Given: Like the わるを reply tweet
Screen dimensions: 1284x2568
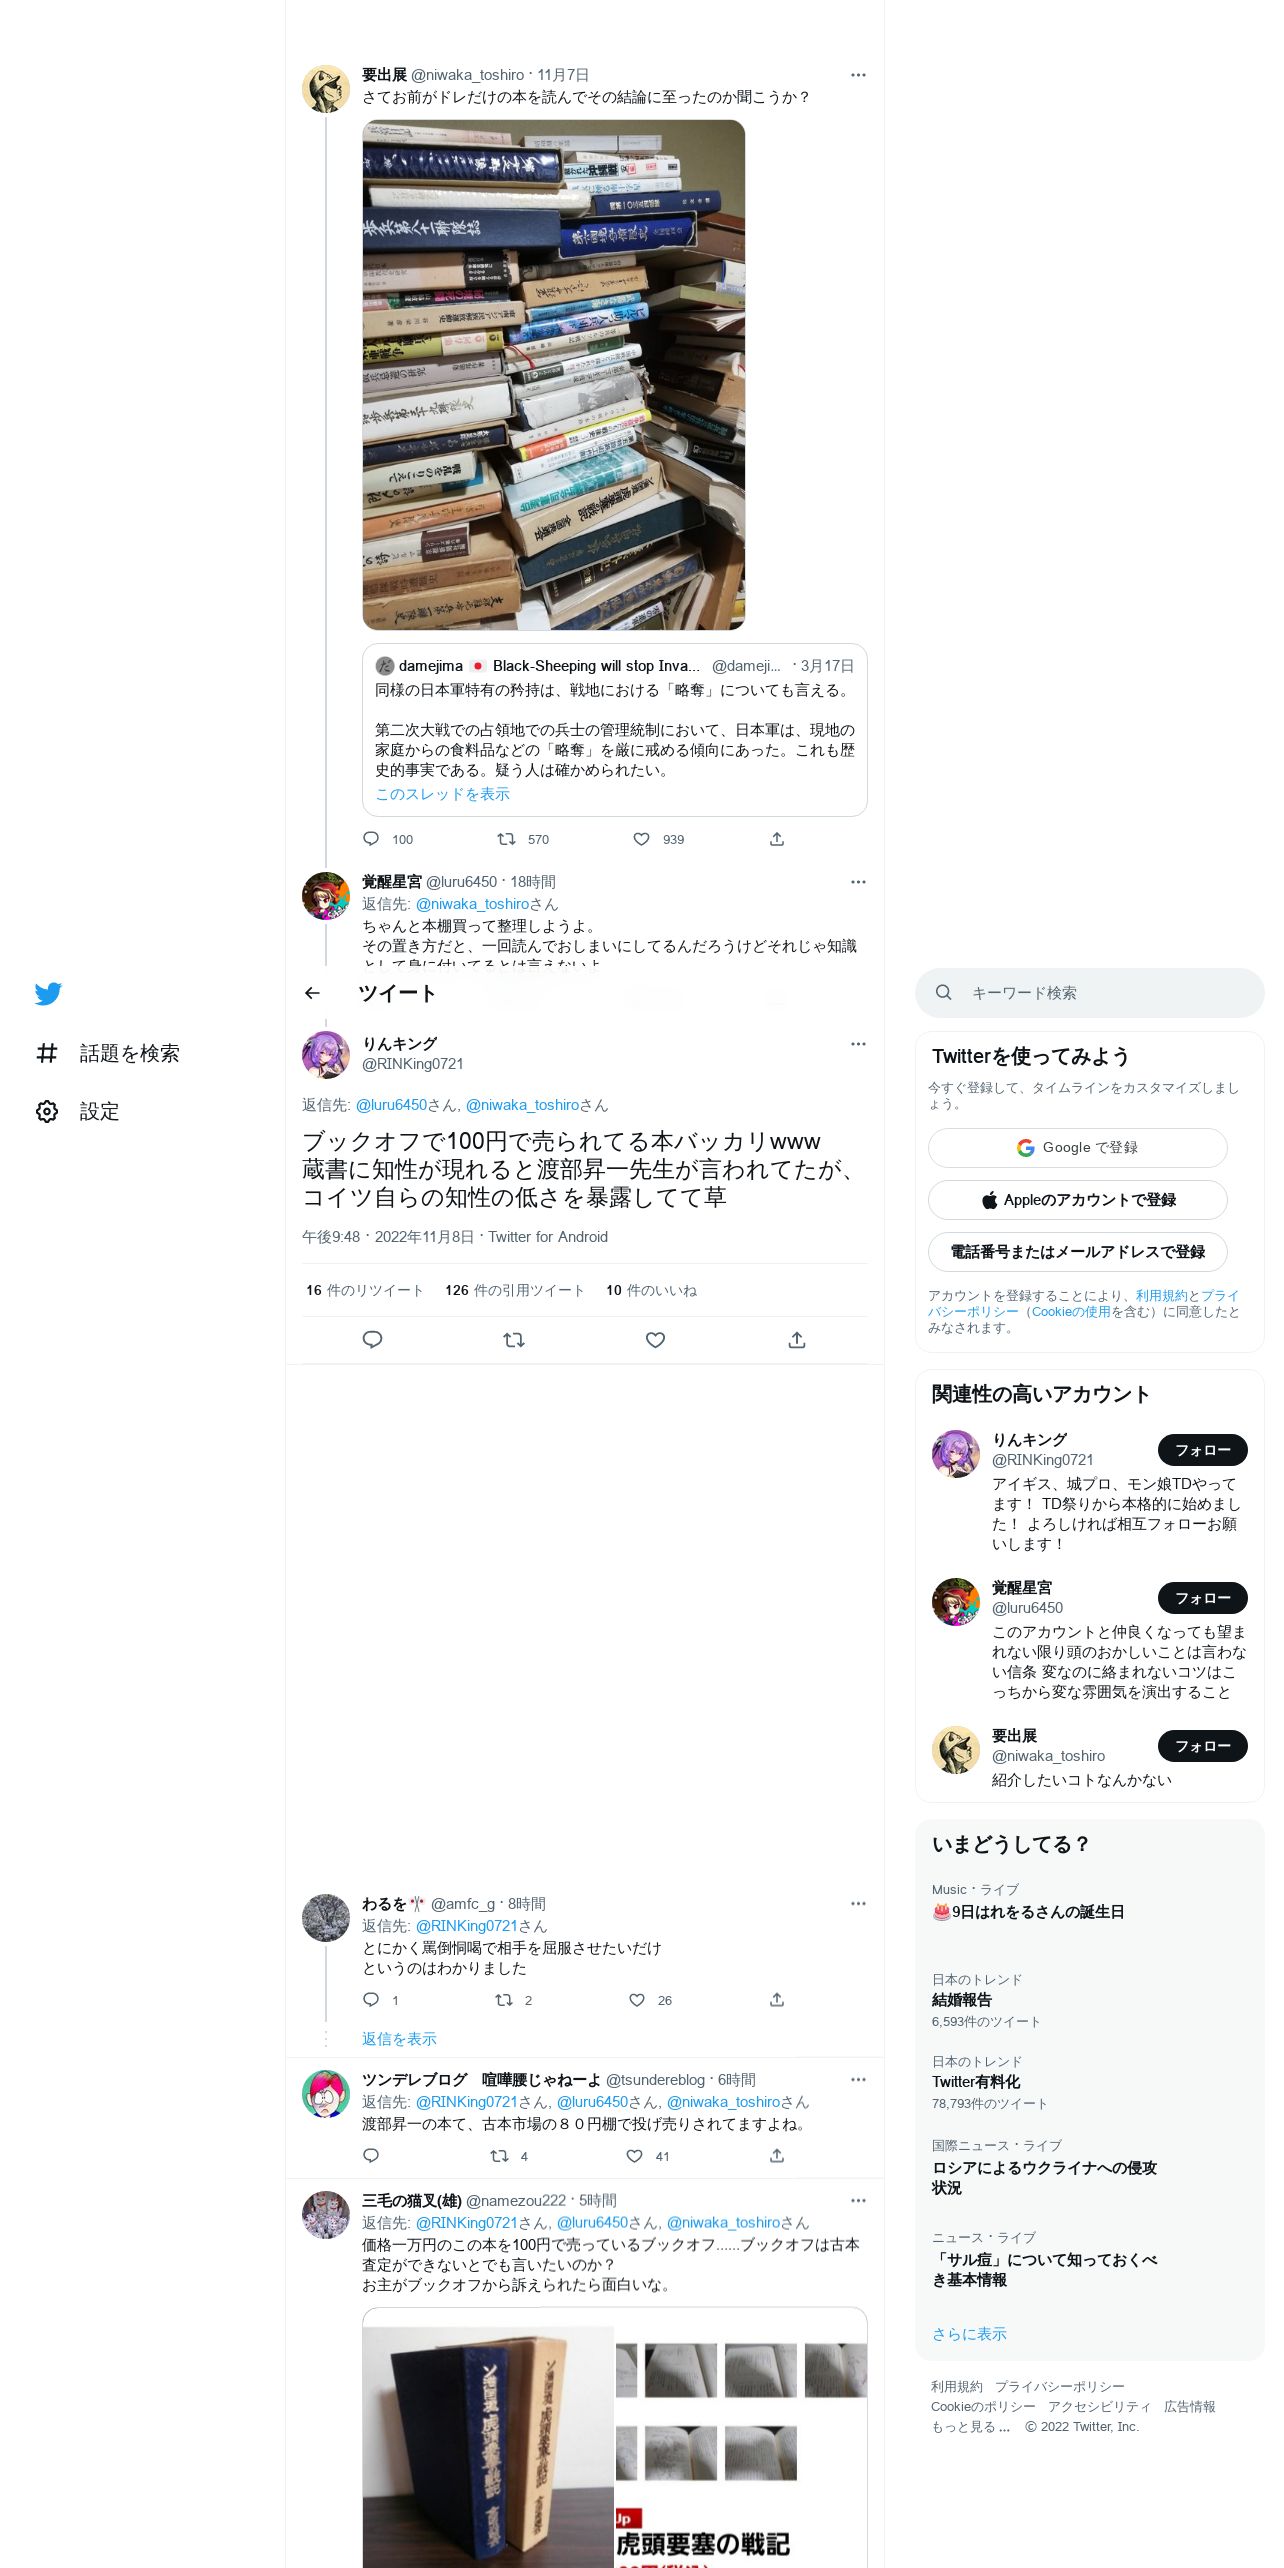Looking at the screenshot, I should (x=637, y=2000).
